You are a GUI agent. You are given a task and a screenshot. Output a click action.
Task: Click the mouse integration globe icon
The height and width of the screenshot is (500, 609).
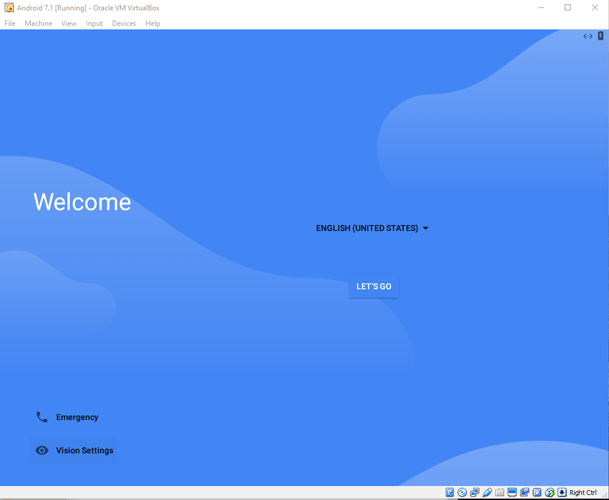(550, 492)
